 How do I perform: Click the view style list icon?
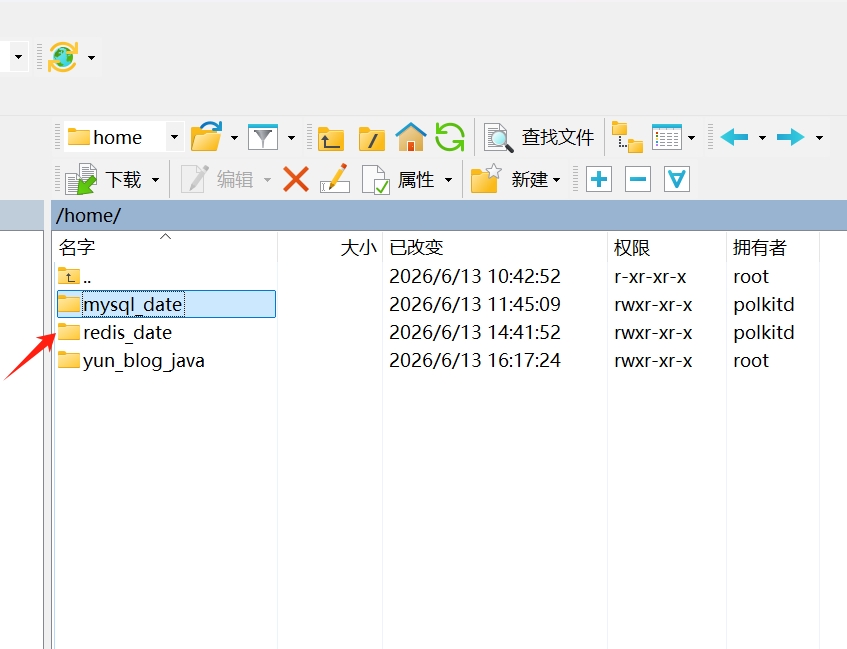pyautogui.click(x=667, y=137)
